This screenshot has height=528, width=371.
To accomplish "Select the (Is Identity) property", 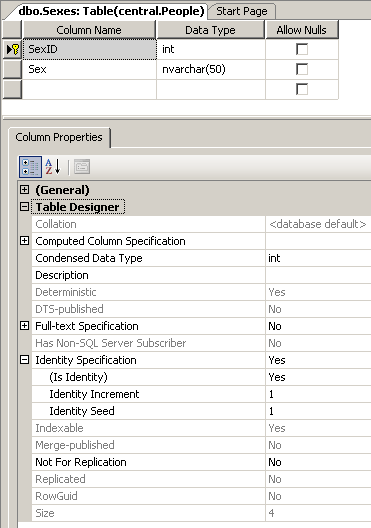I will (148, 377).
